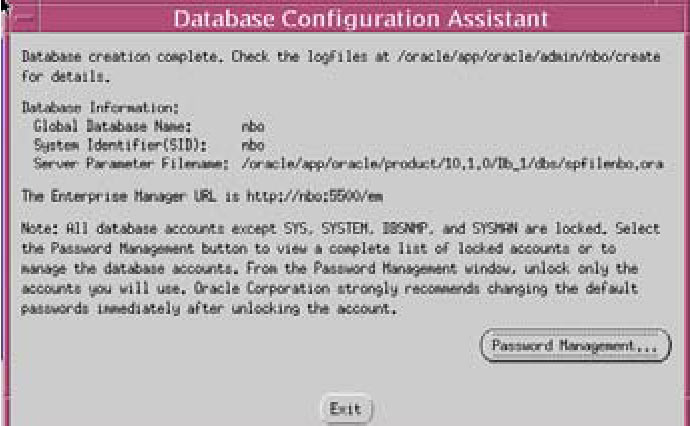Click the Password Management button

575,346
